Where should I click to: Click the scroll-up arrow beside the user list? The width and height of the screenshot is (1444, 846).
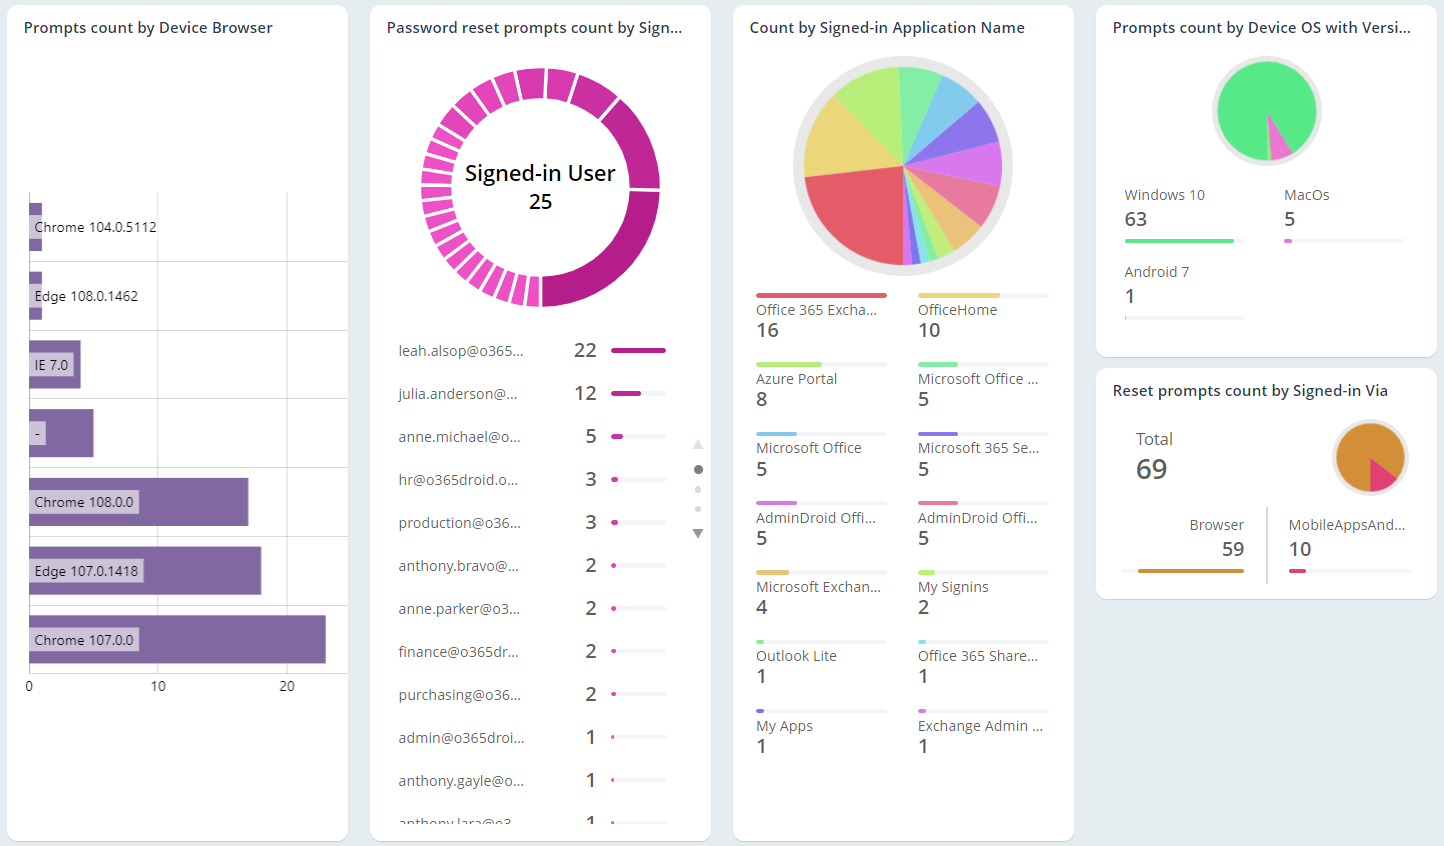(698, 445)
